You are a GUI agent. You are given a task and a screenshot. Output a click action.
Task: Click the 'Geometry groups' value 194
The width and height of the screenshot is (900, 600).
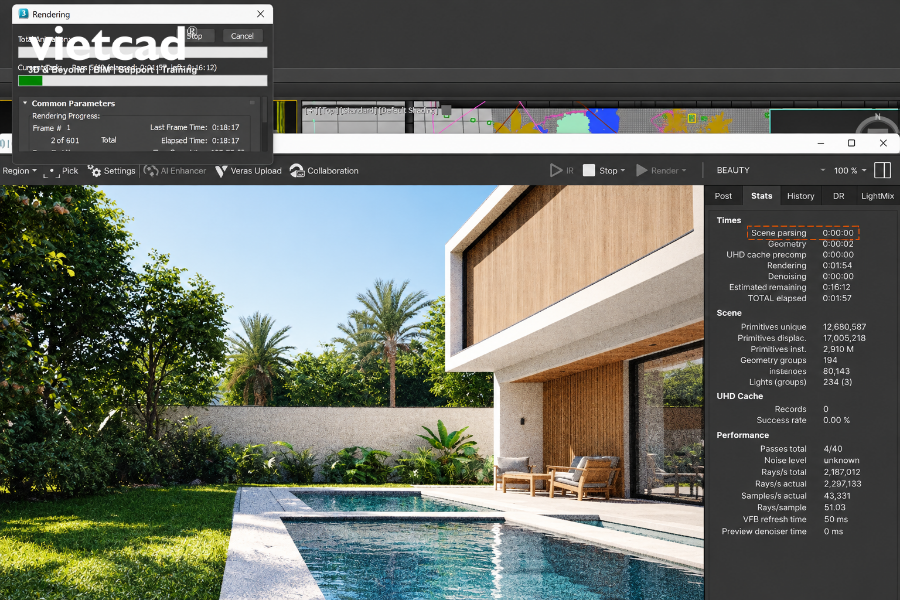[x=830, y=360]
